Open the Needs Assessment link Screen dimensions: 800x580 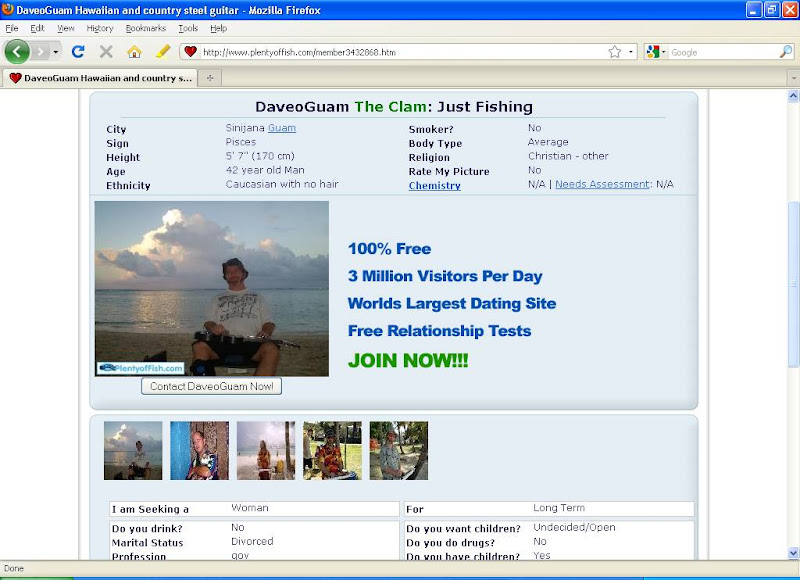pos(602,184)
